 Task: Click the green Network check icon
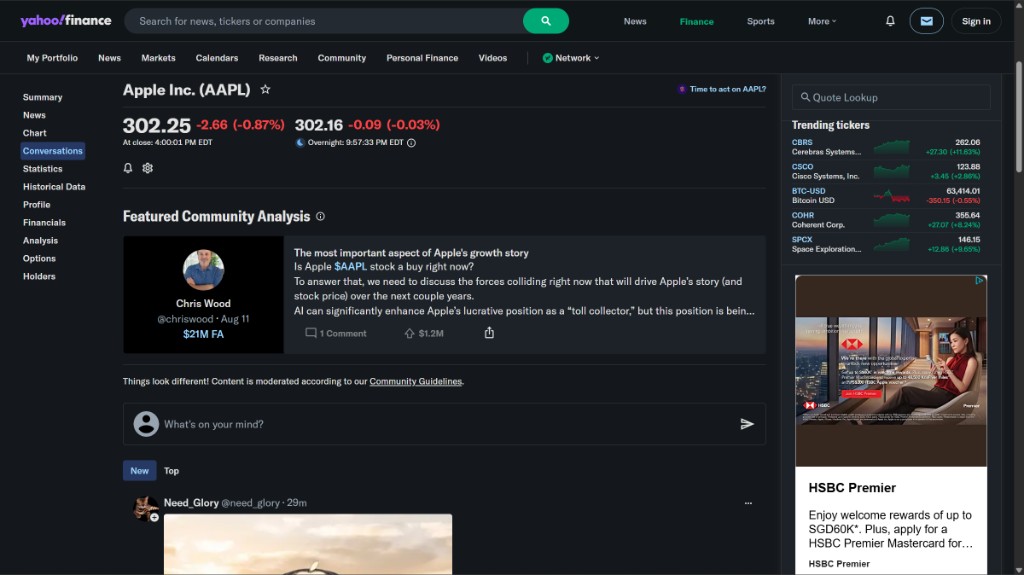547,58
